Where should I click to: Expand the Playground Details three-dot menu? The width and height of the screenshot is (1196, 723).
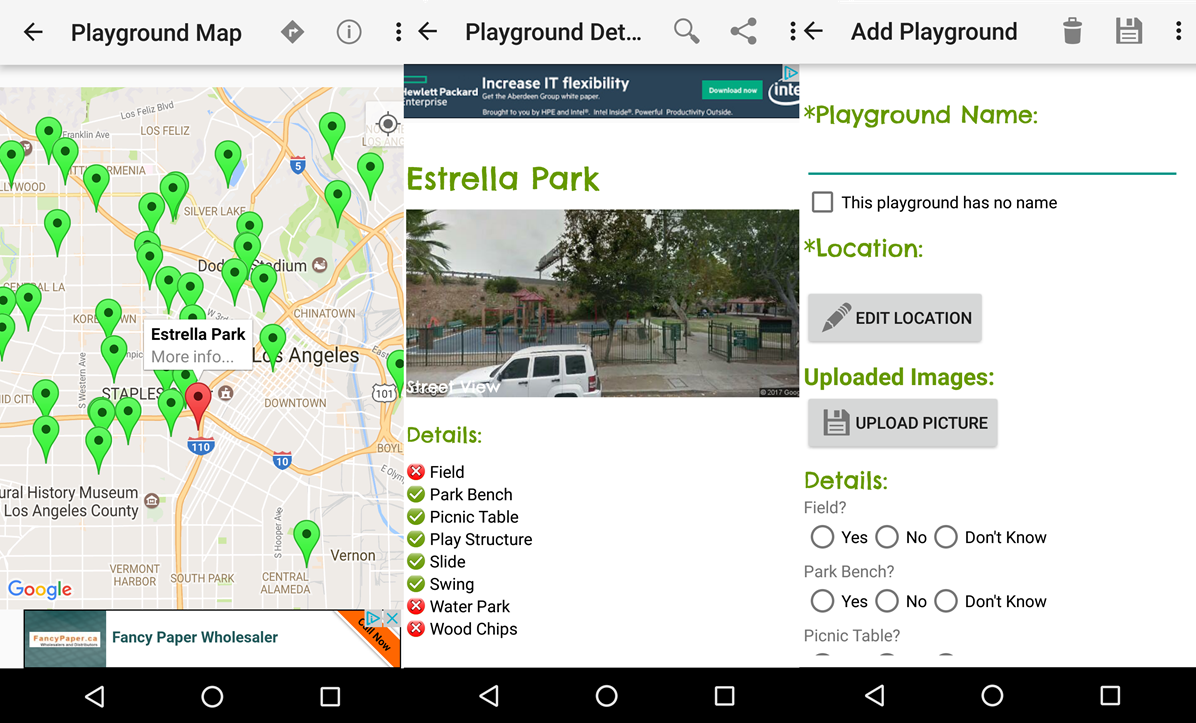pyautogui.click(x=792, y=32)
